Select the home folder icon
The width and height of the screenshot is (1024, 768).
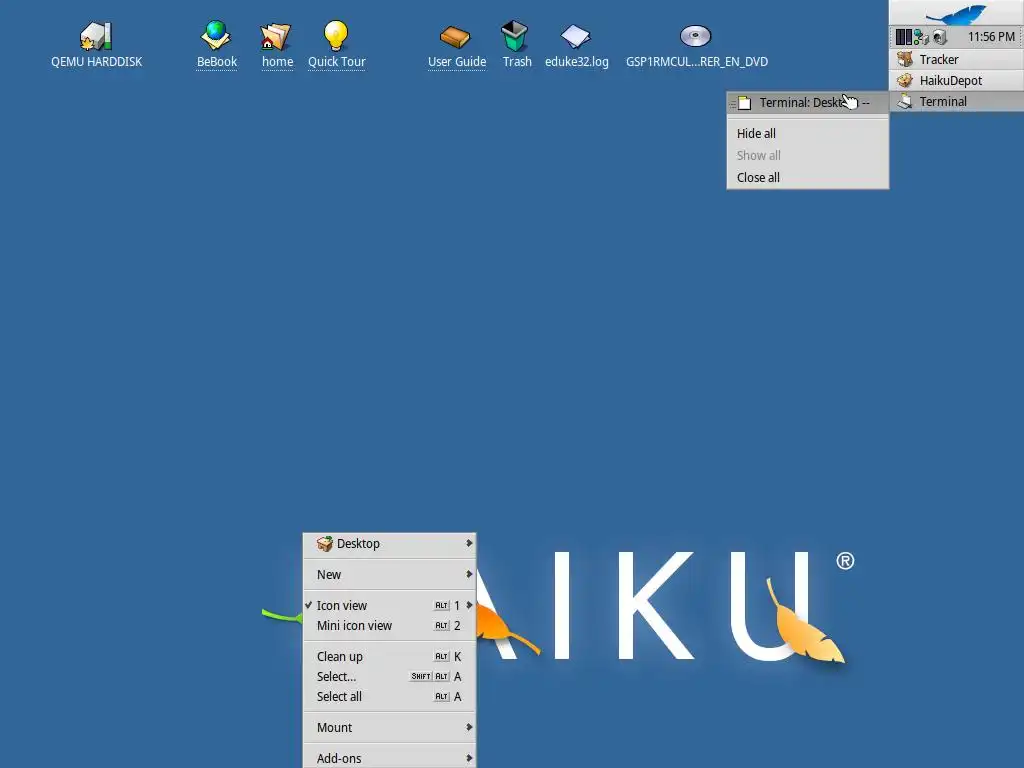pos(276,37)
